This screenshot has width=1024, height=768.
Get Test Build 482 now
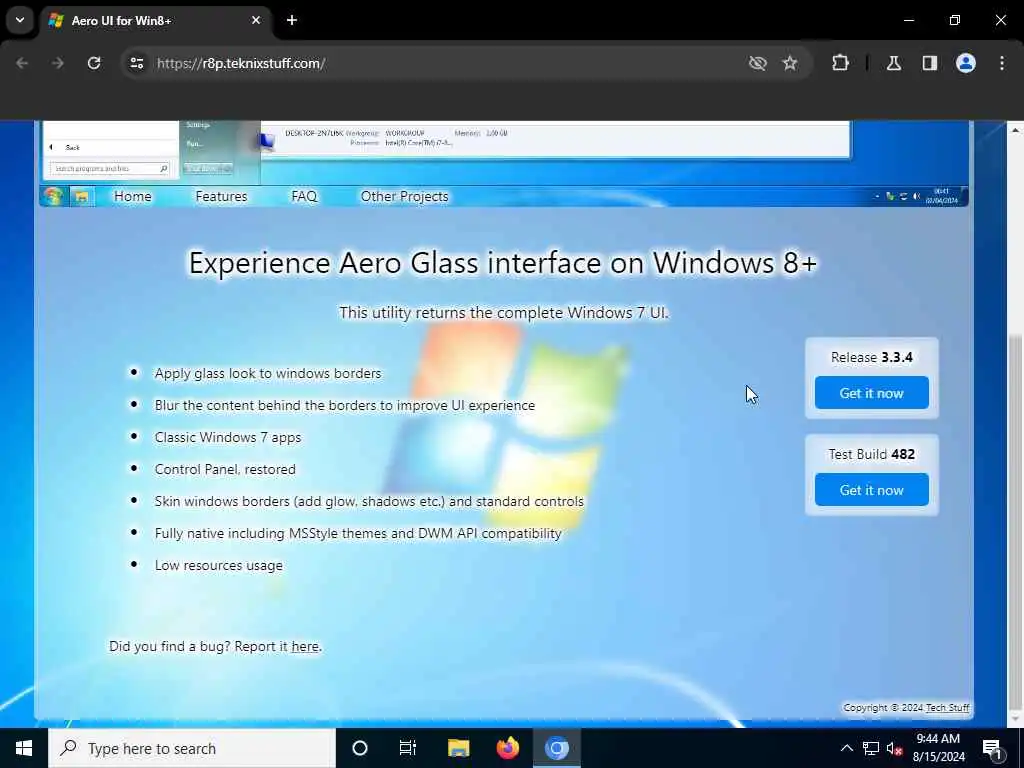tap(872, 490)
